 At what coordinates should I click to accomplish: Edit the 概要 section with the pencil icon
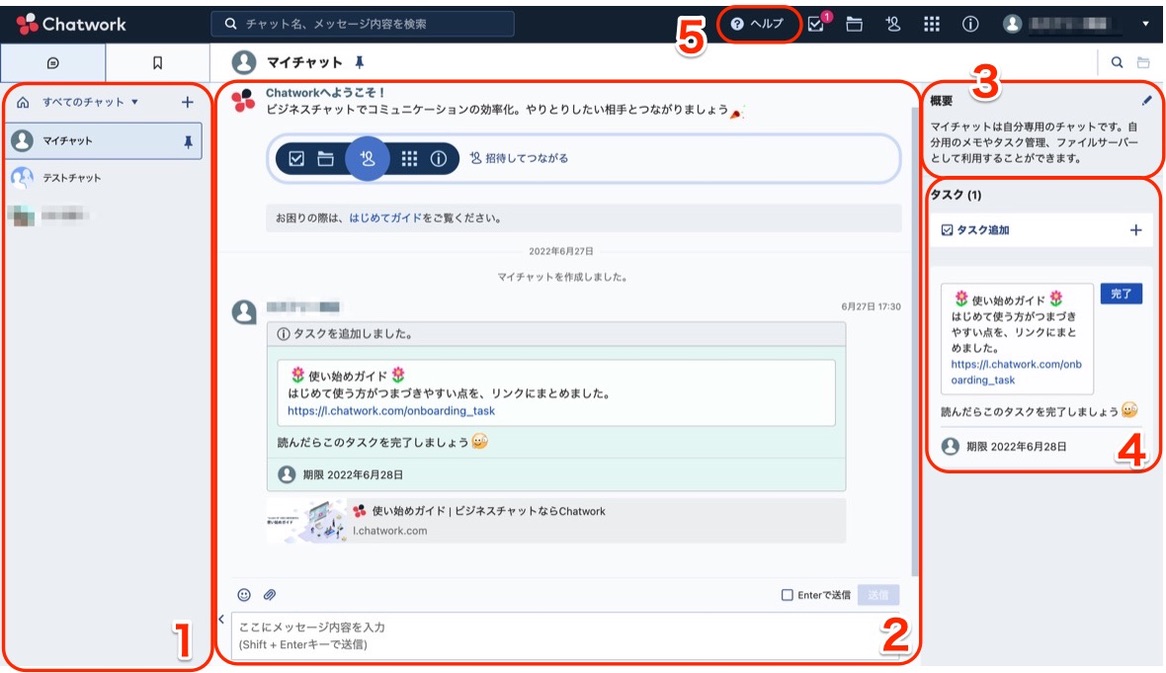pos(1146,100)
